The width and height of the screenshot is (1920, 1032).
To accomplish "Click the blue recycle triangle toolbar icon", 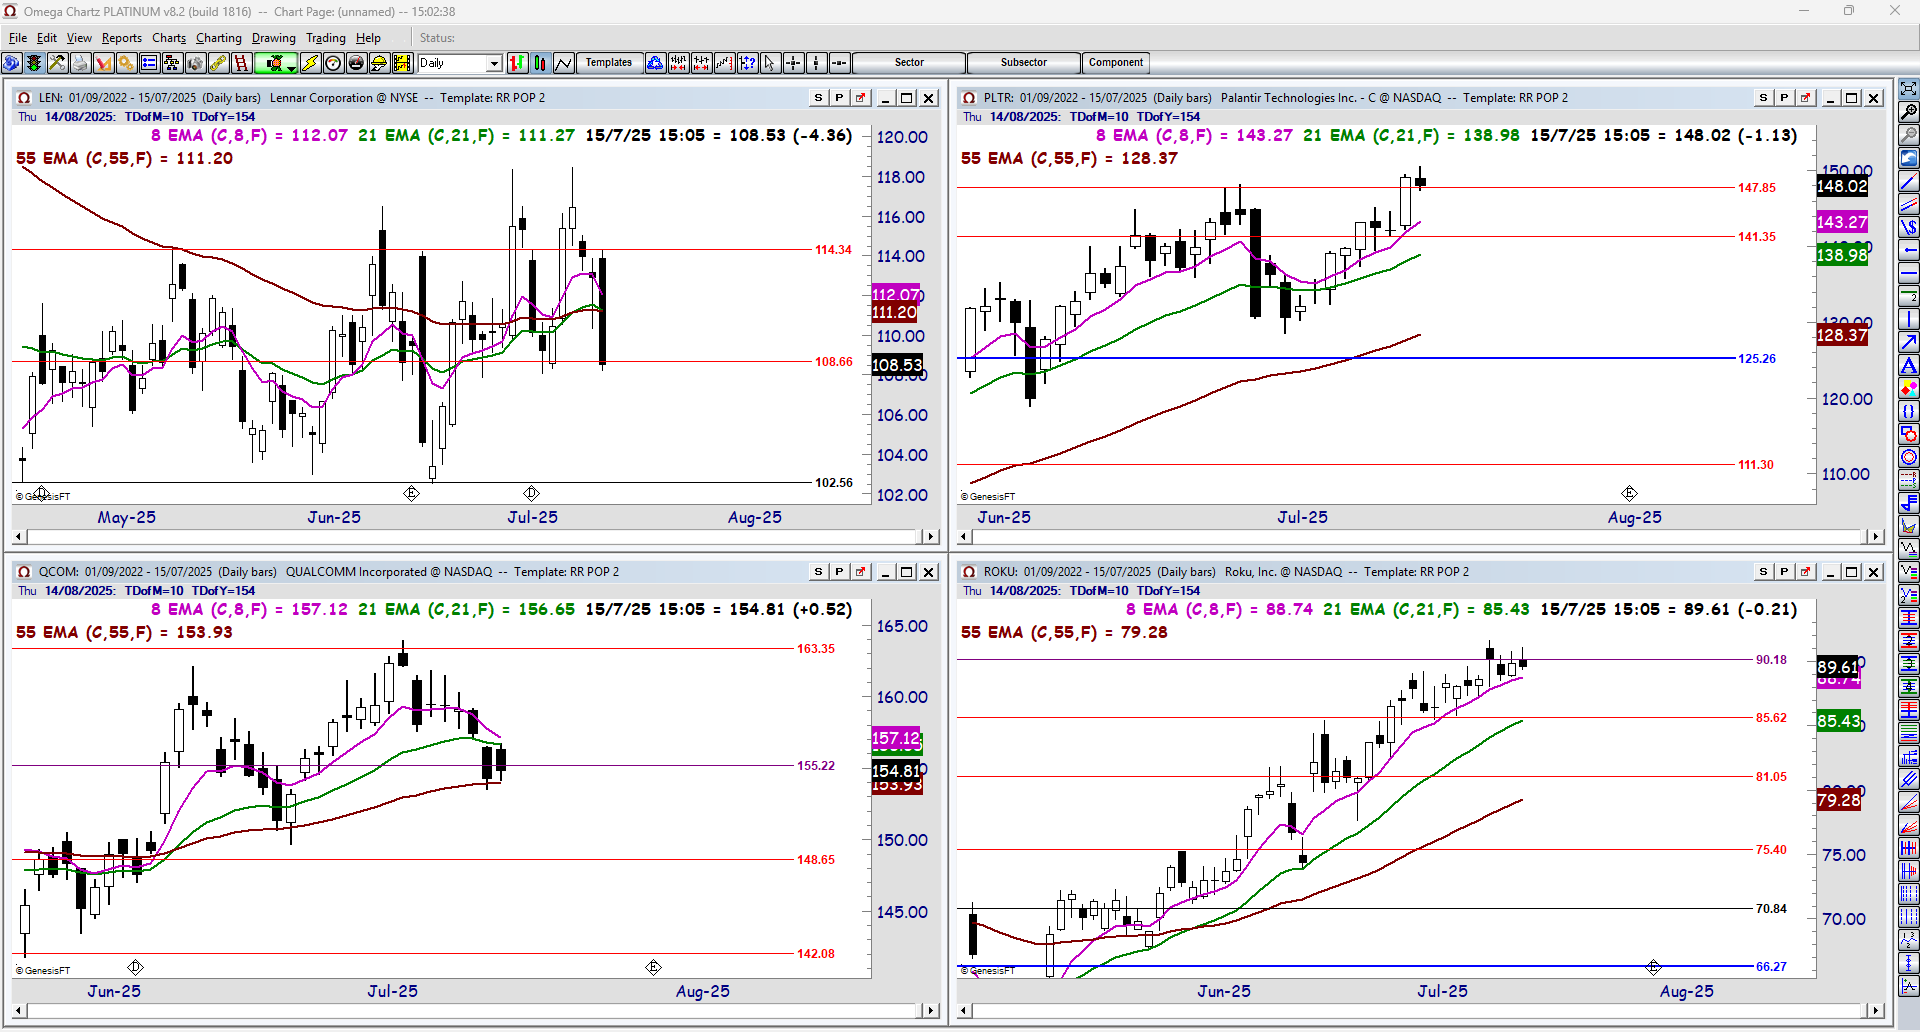I will (x=655, y=63).
